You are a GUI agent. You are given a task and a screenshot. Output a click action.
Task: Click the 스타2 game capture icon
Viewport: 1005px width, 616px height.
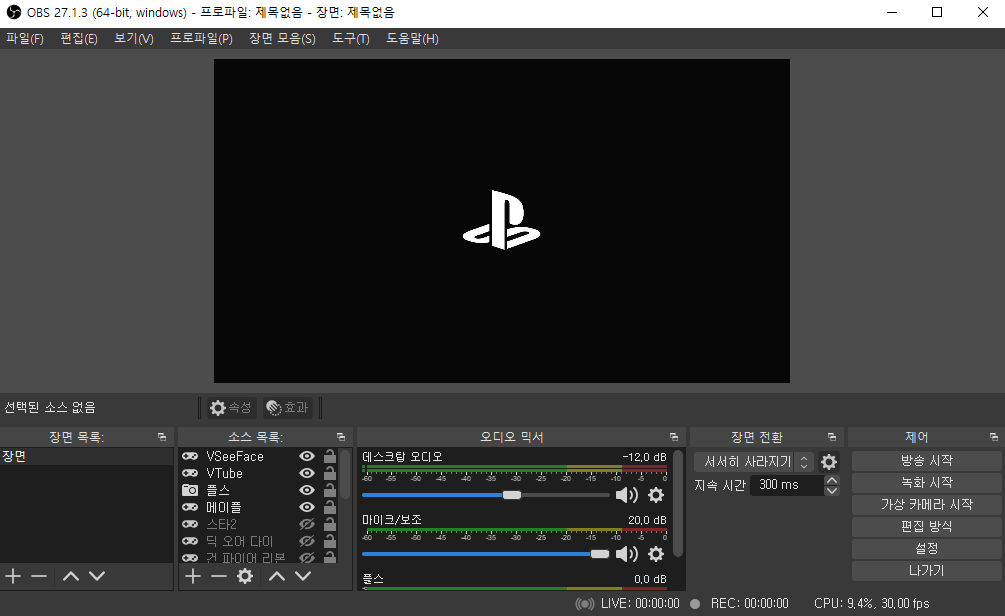click(190, 524)
